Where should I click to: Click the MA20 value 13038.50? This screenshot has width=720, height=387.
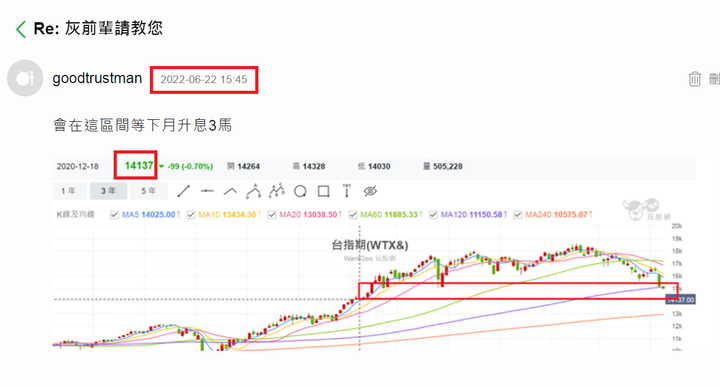320,214
